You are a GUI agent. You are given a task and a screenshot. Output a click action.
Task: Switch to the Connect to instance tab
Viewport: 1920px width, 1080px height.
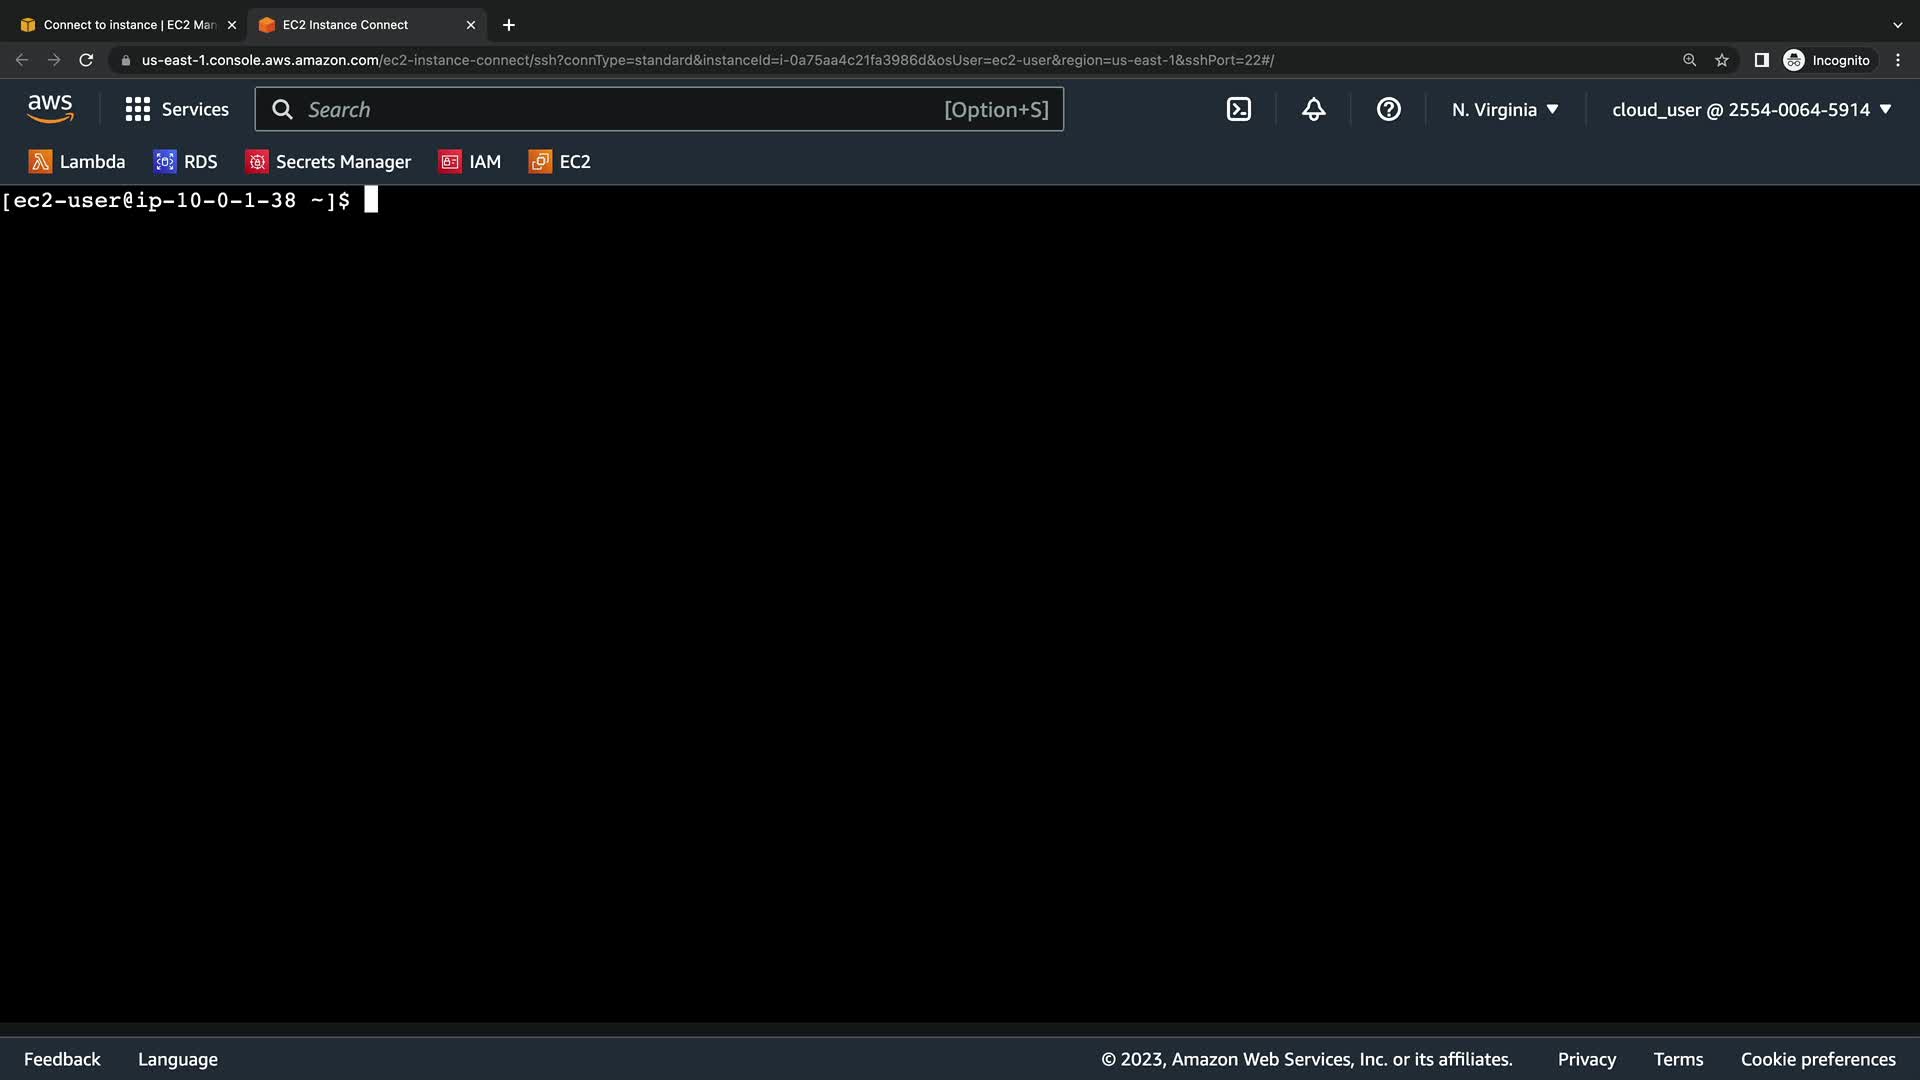[x=128, y=25]
